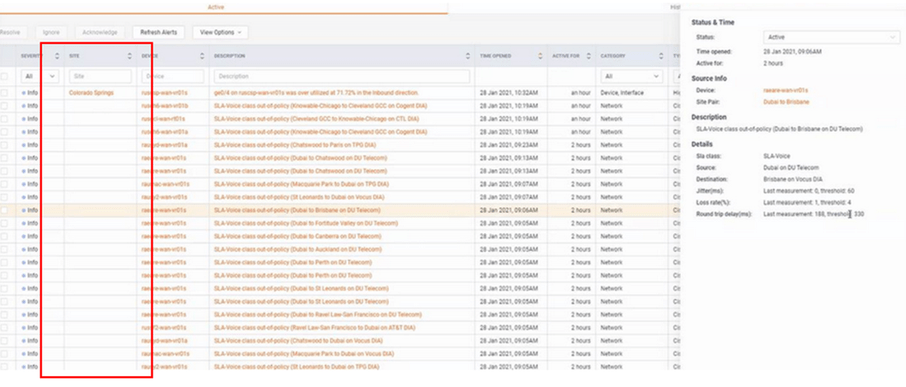
Task: Open the Dubai to Canberra alert description
Action: coord(298,236)
